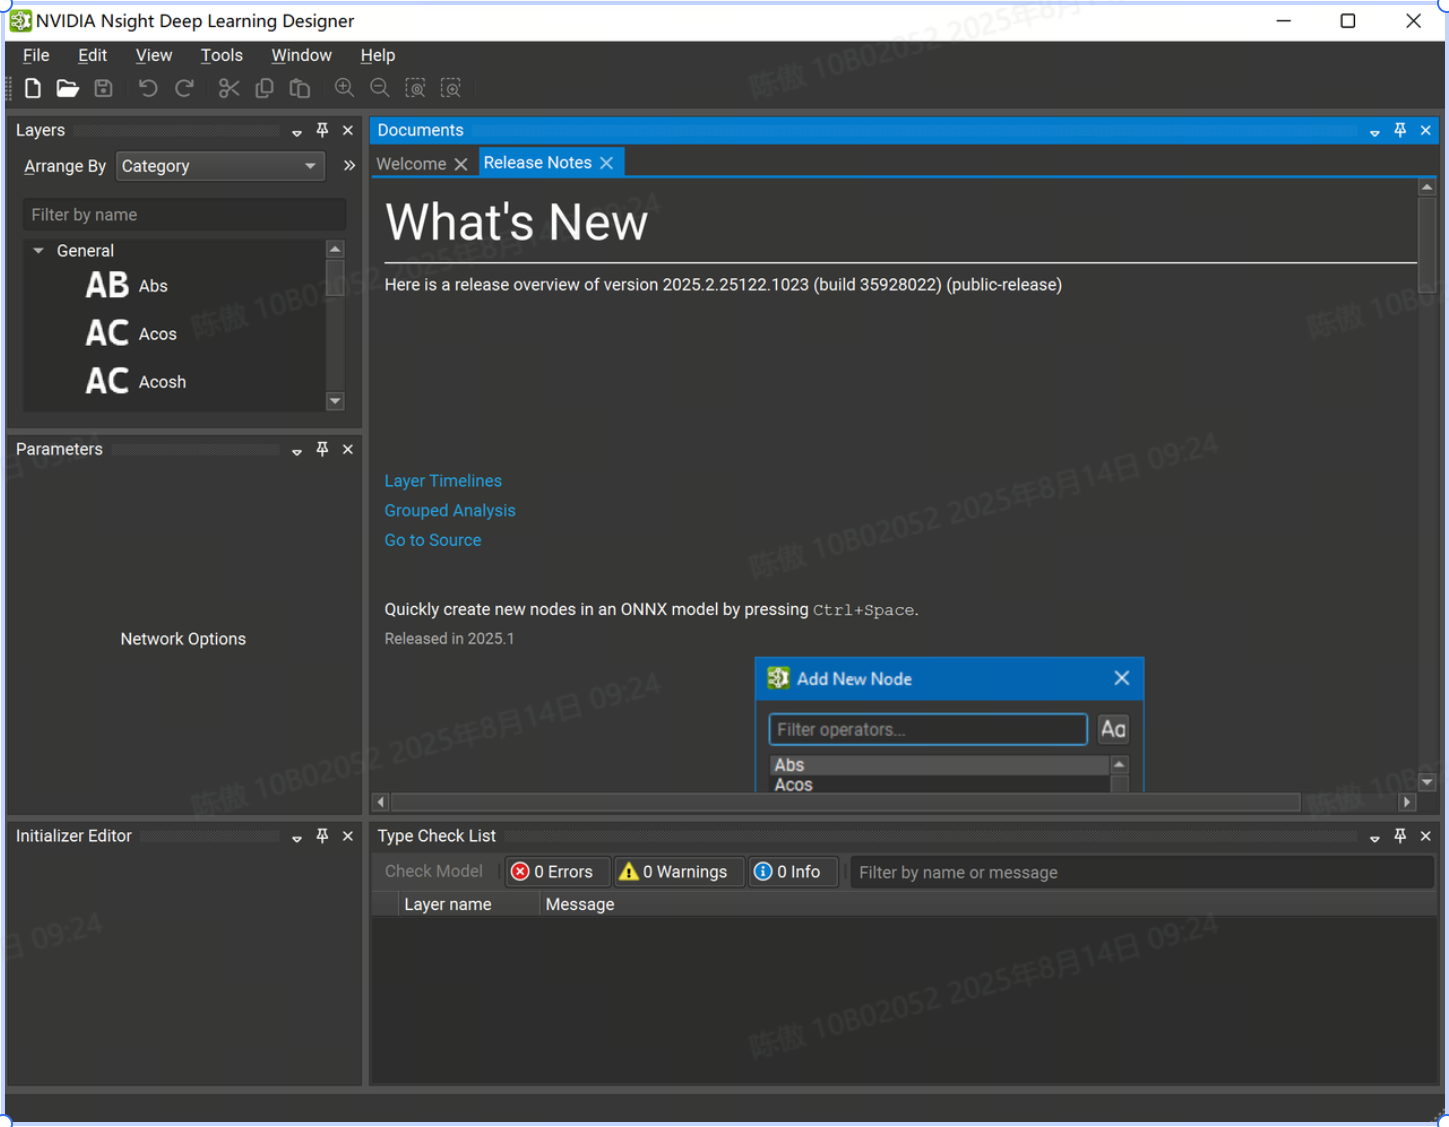The height and width of the screenshot is (1127, 1449).
Task: Open the Grouped Analysis link
Action: pos(450,510)
